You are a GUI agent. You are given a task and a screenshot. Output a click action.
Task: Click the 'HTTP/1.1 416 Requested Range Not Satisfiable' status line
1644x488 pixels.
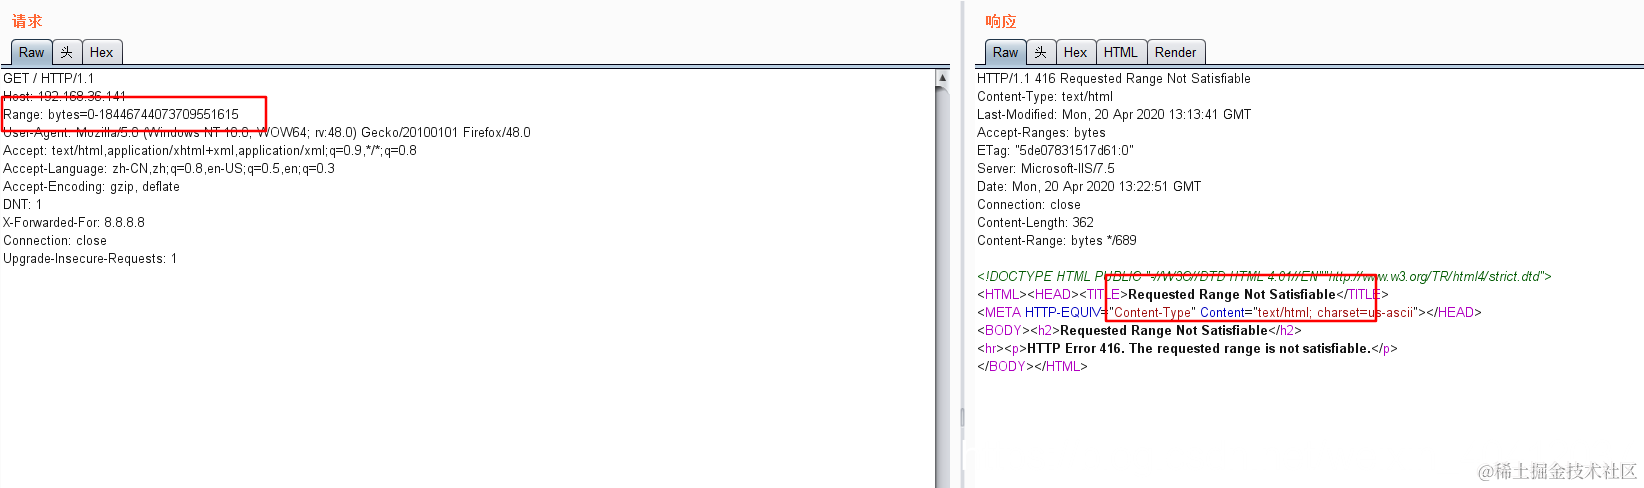(1114, 78)
